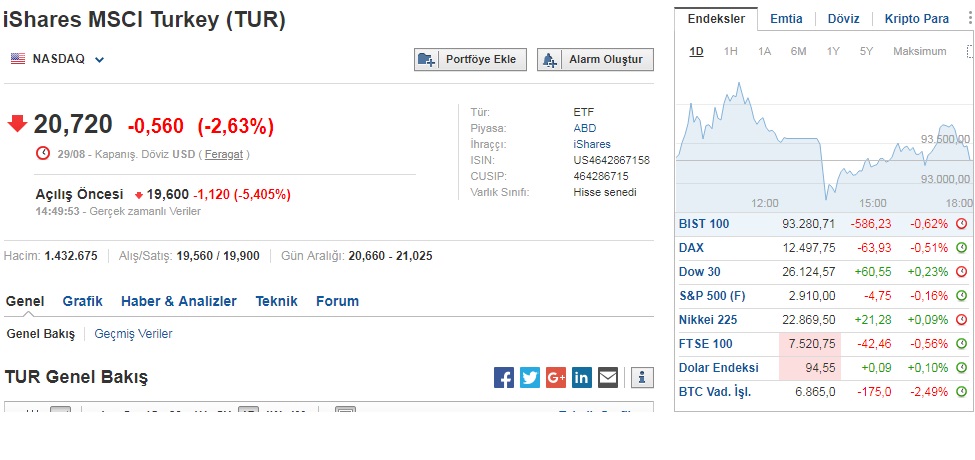Image resolution: width=975 pixels, height=460 pixels.
Task: Click the red down arrow beside 20,720
Action: pos(17,123)
